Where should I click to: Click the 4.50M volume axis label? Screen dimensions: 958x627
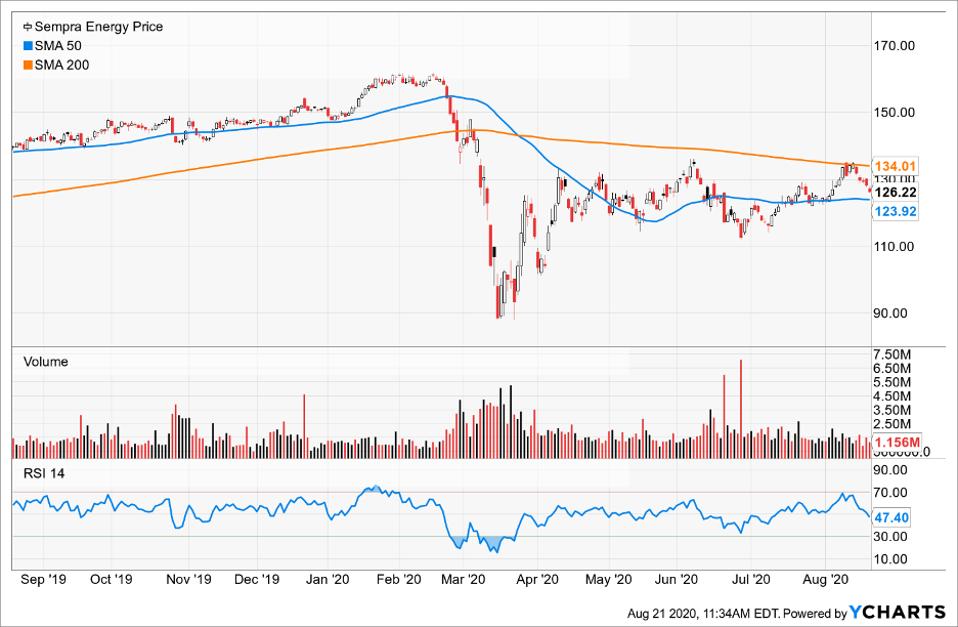coord(893,397)
